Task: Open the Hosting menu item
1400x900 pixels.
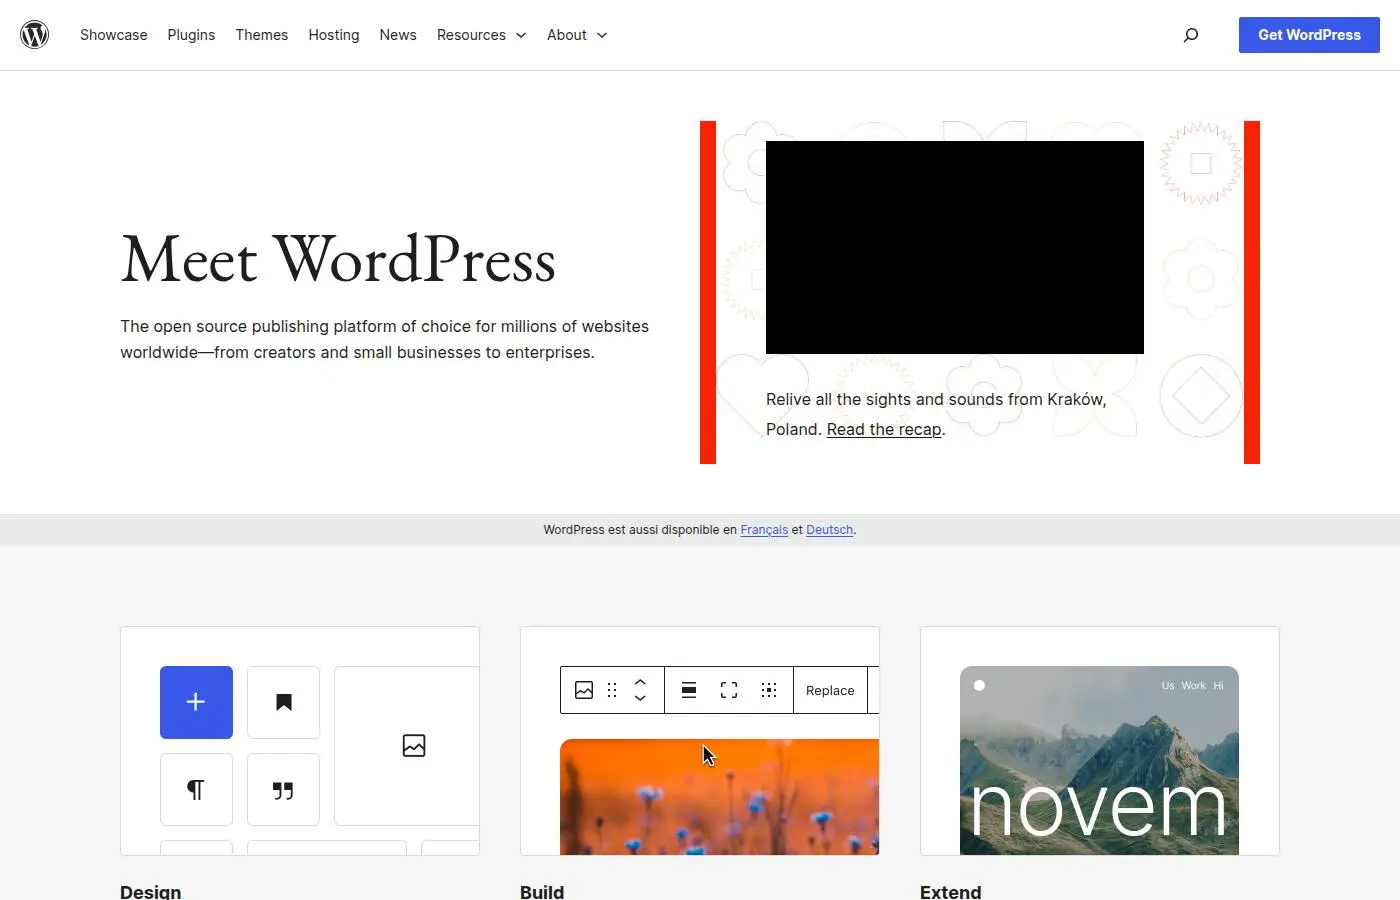Action: [x=334, y=35]
